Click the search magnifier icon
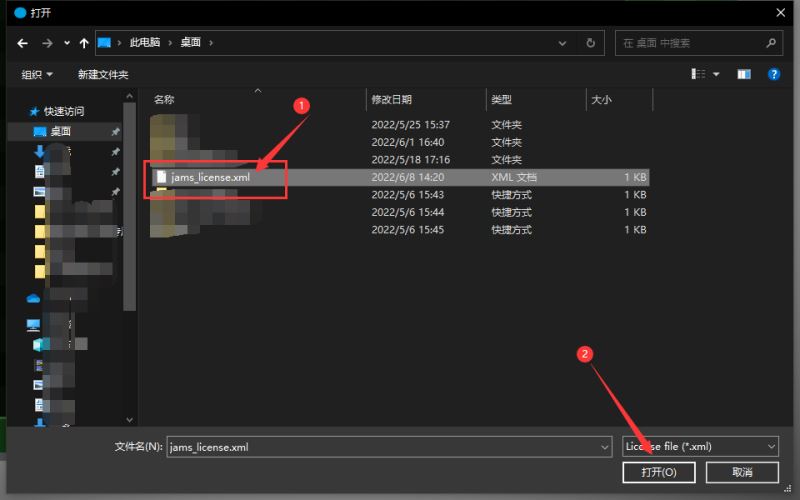The width and height of the screenshot is (800, 500). coord(771,43)
